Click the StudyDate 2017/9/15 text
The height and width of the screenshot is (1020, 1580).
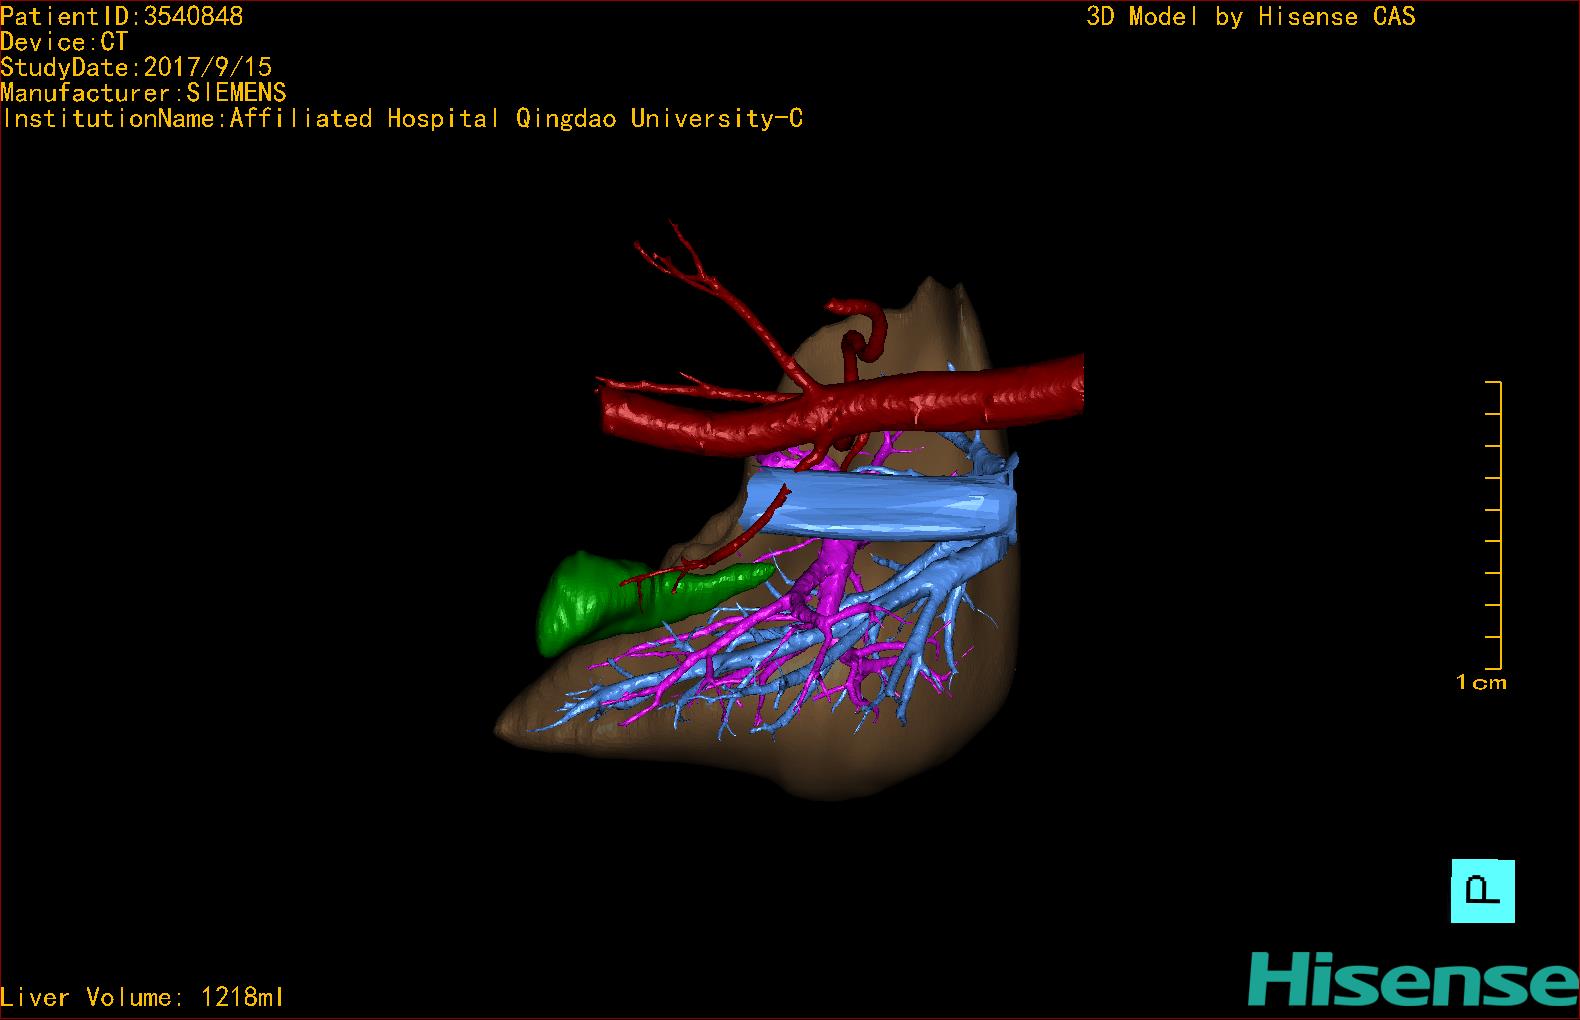tap(136, 67)
